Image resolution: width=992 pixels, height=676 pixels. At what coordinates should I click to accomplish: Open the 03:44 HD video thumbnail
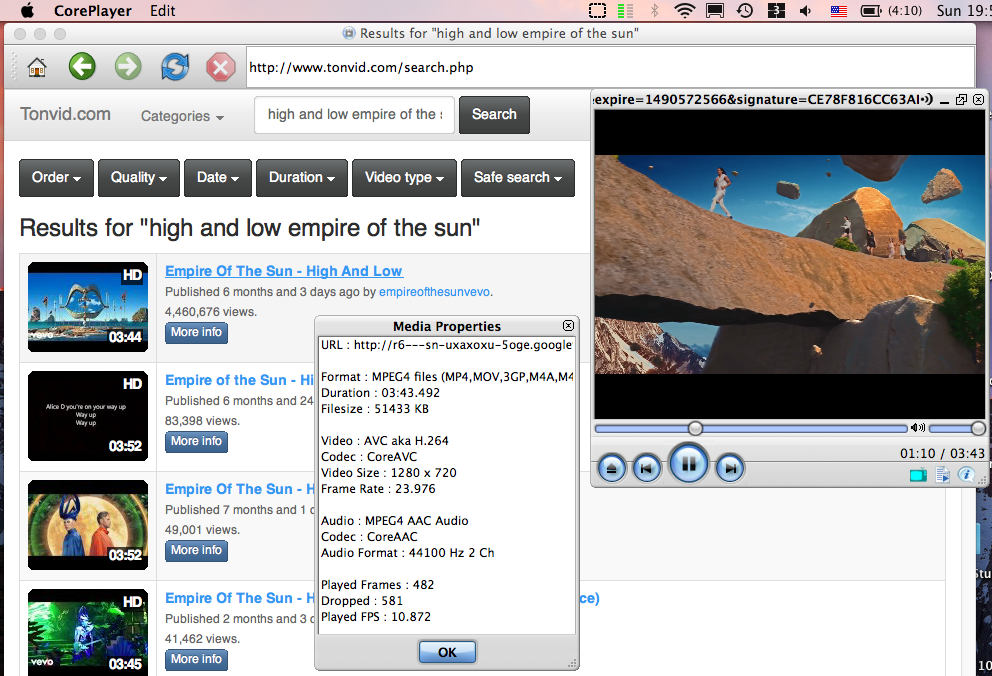[x=88, y=307]
